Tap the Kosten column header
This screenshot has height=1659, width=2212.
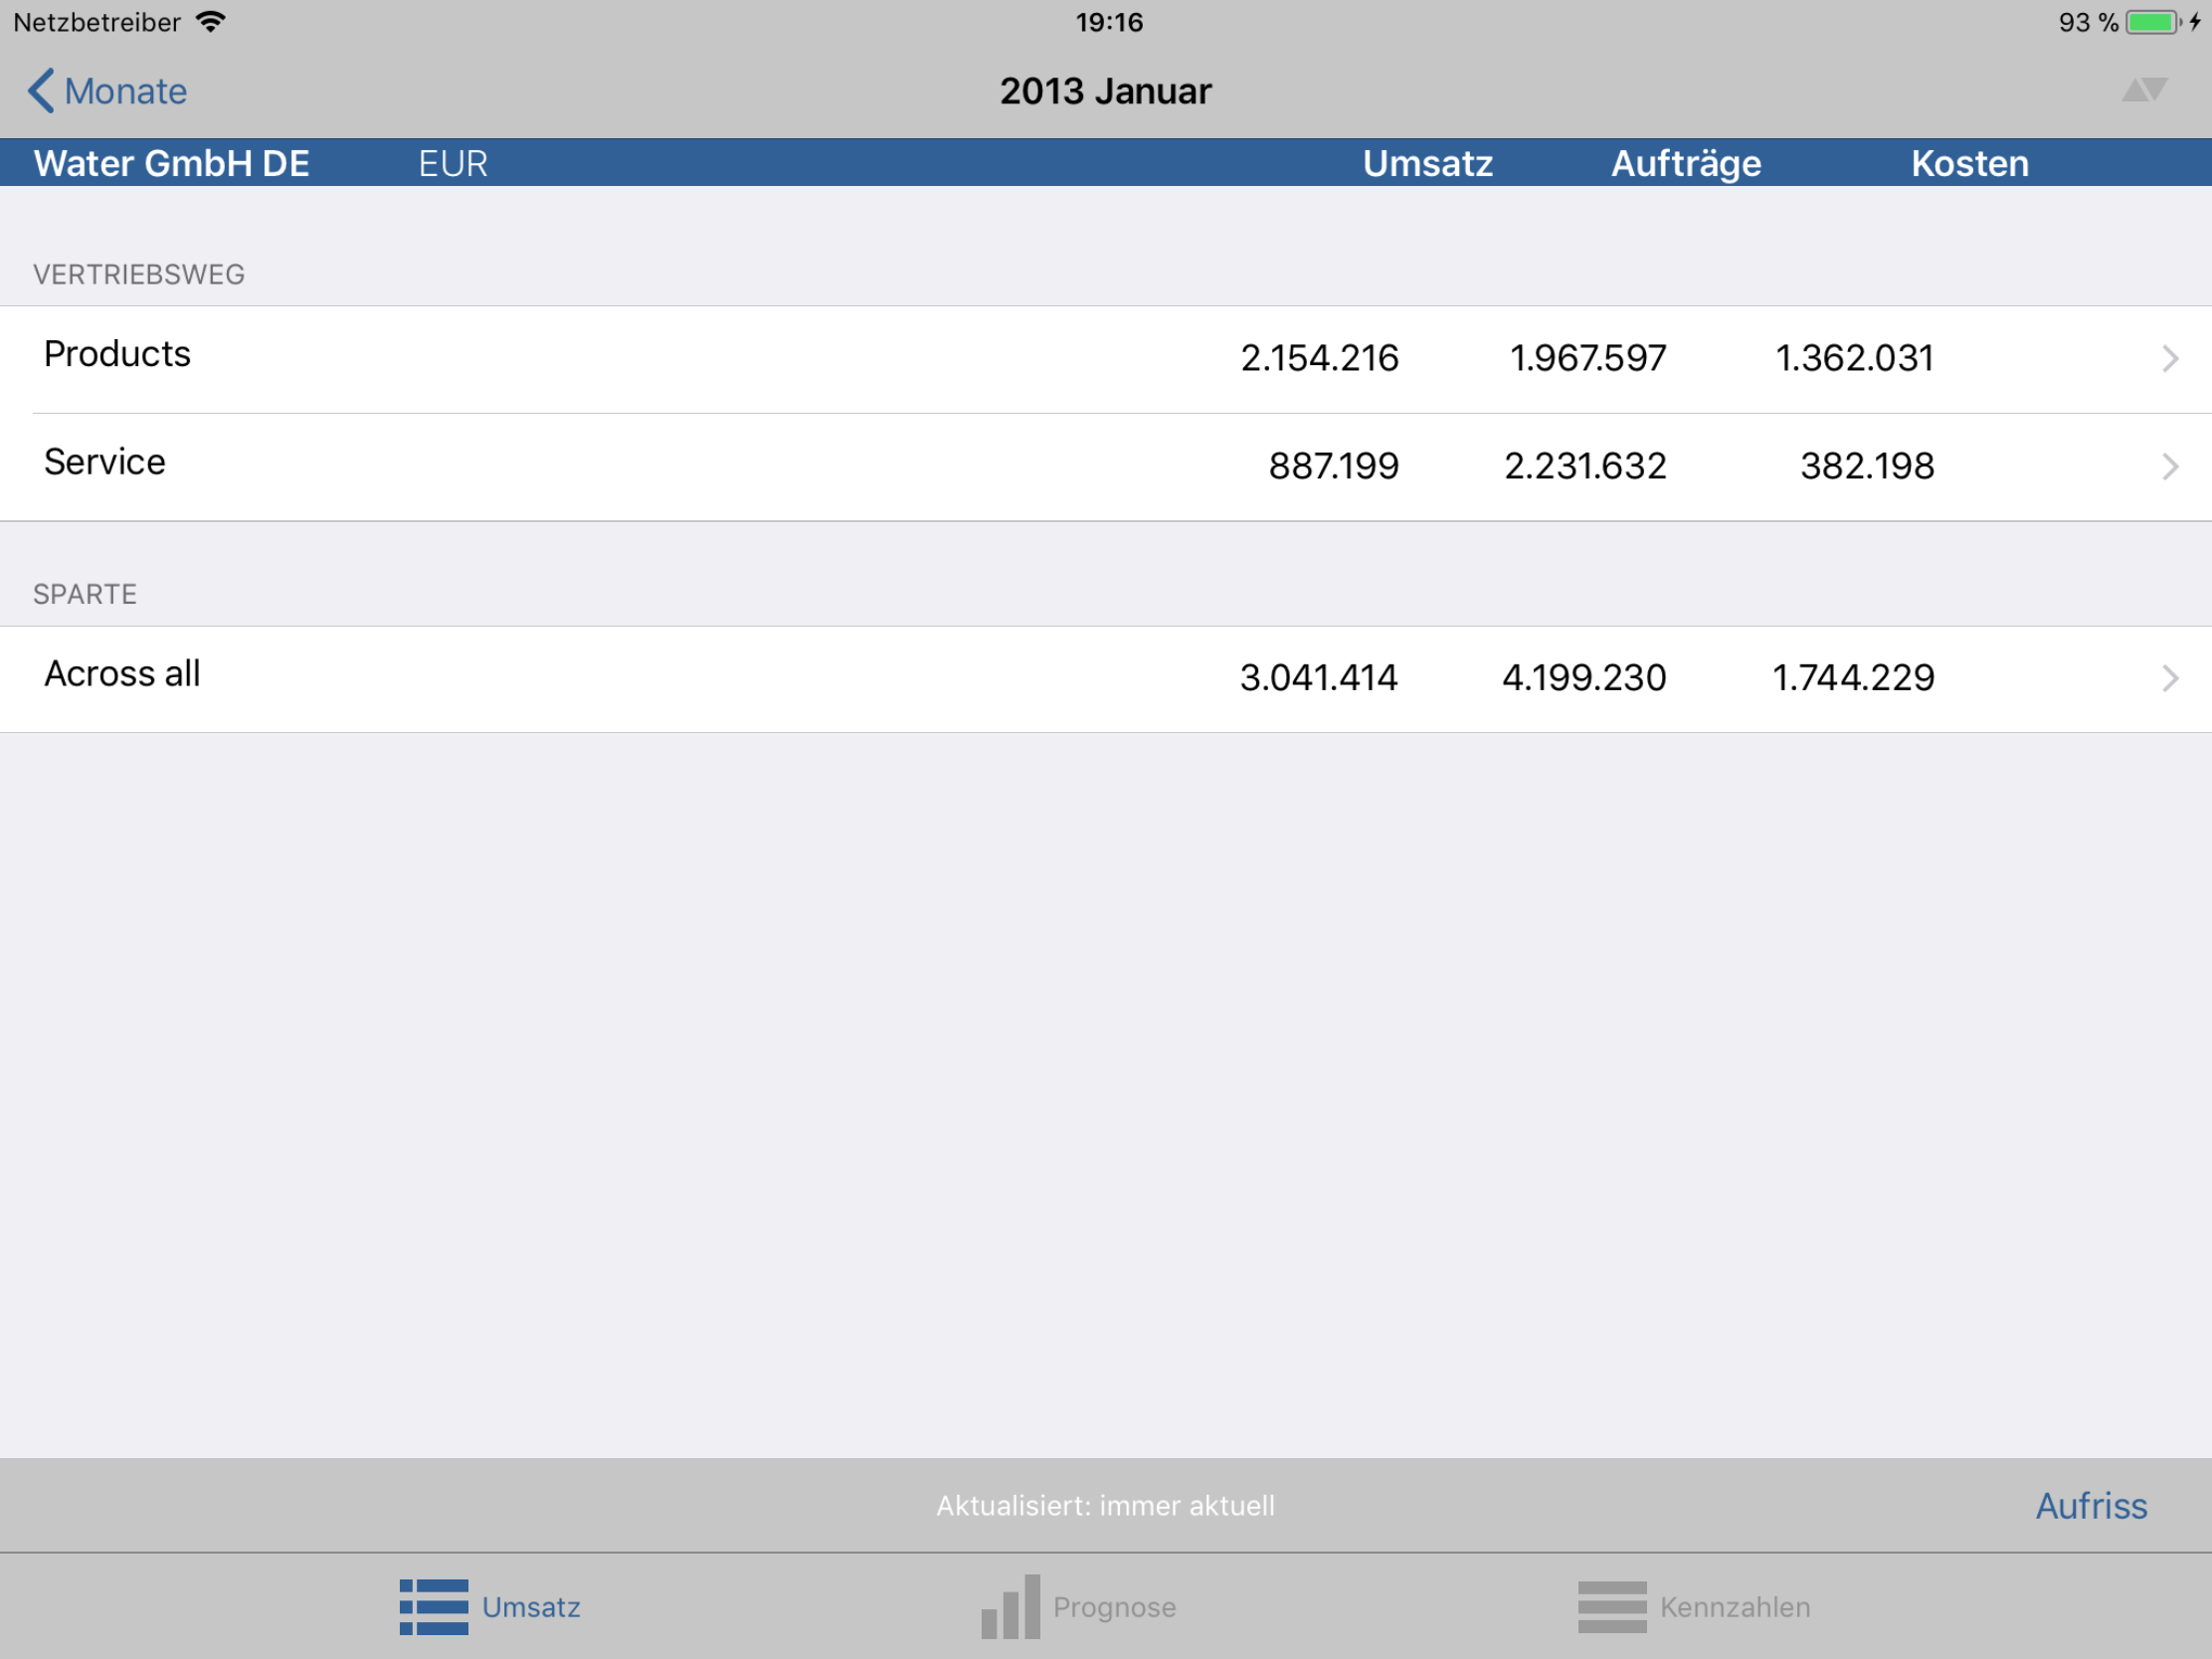pyautogui.click(x=1970, y=163)
